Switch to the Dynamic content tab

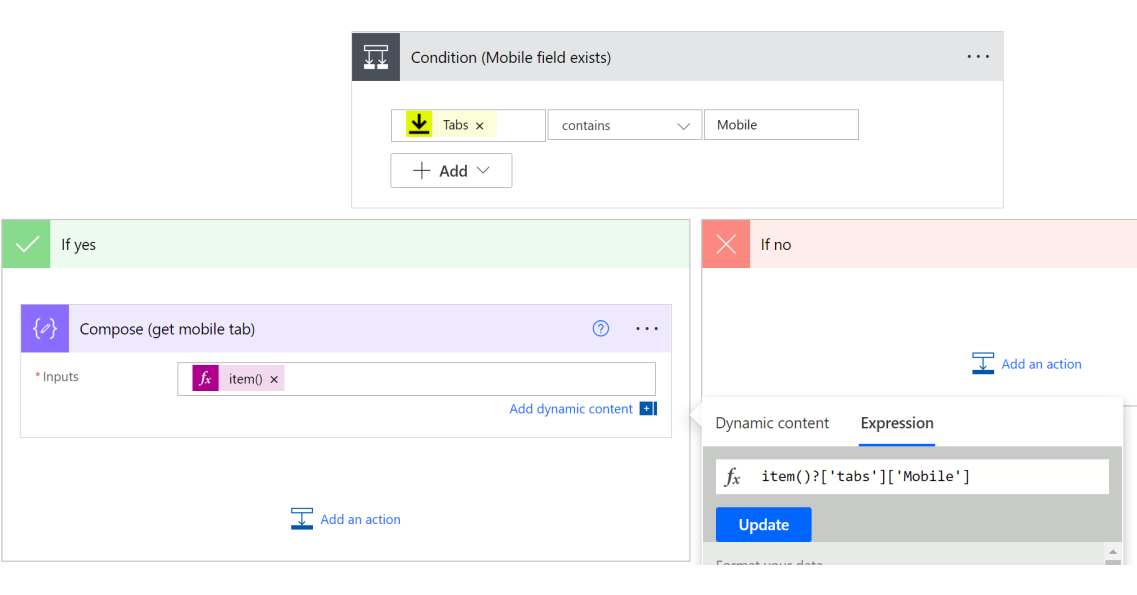coord(771,423)
